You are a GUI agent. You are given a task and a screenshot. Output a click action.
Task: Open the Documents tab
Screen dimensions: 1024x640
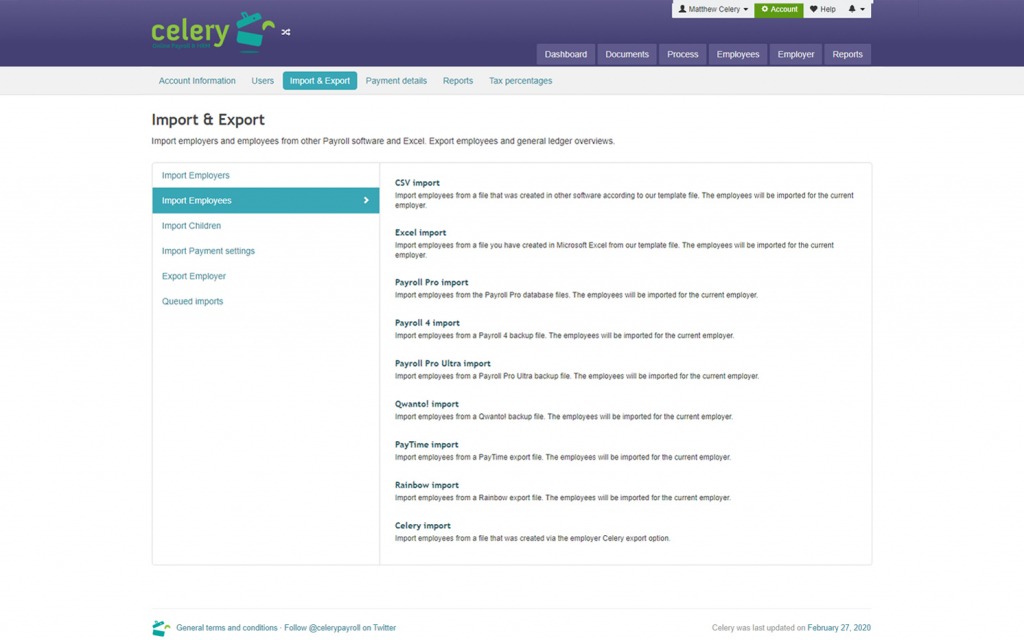click(x=627, y=54)
